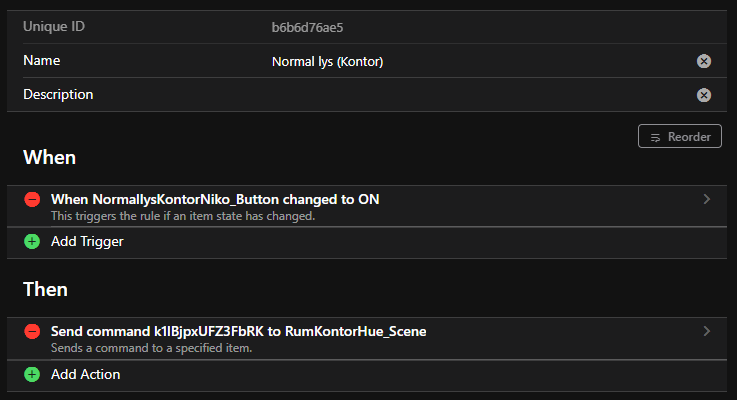This screenshot has height=400, width=737.
Task: Clear the Name field with its X icon
Action: (x=704, y=62)
